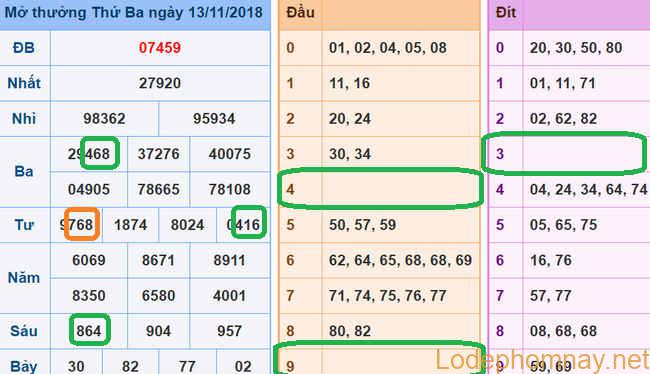
Task: Click Đít values '01, 11, 71'
Action: [563, 83]
